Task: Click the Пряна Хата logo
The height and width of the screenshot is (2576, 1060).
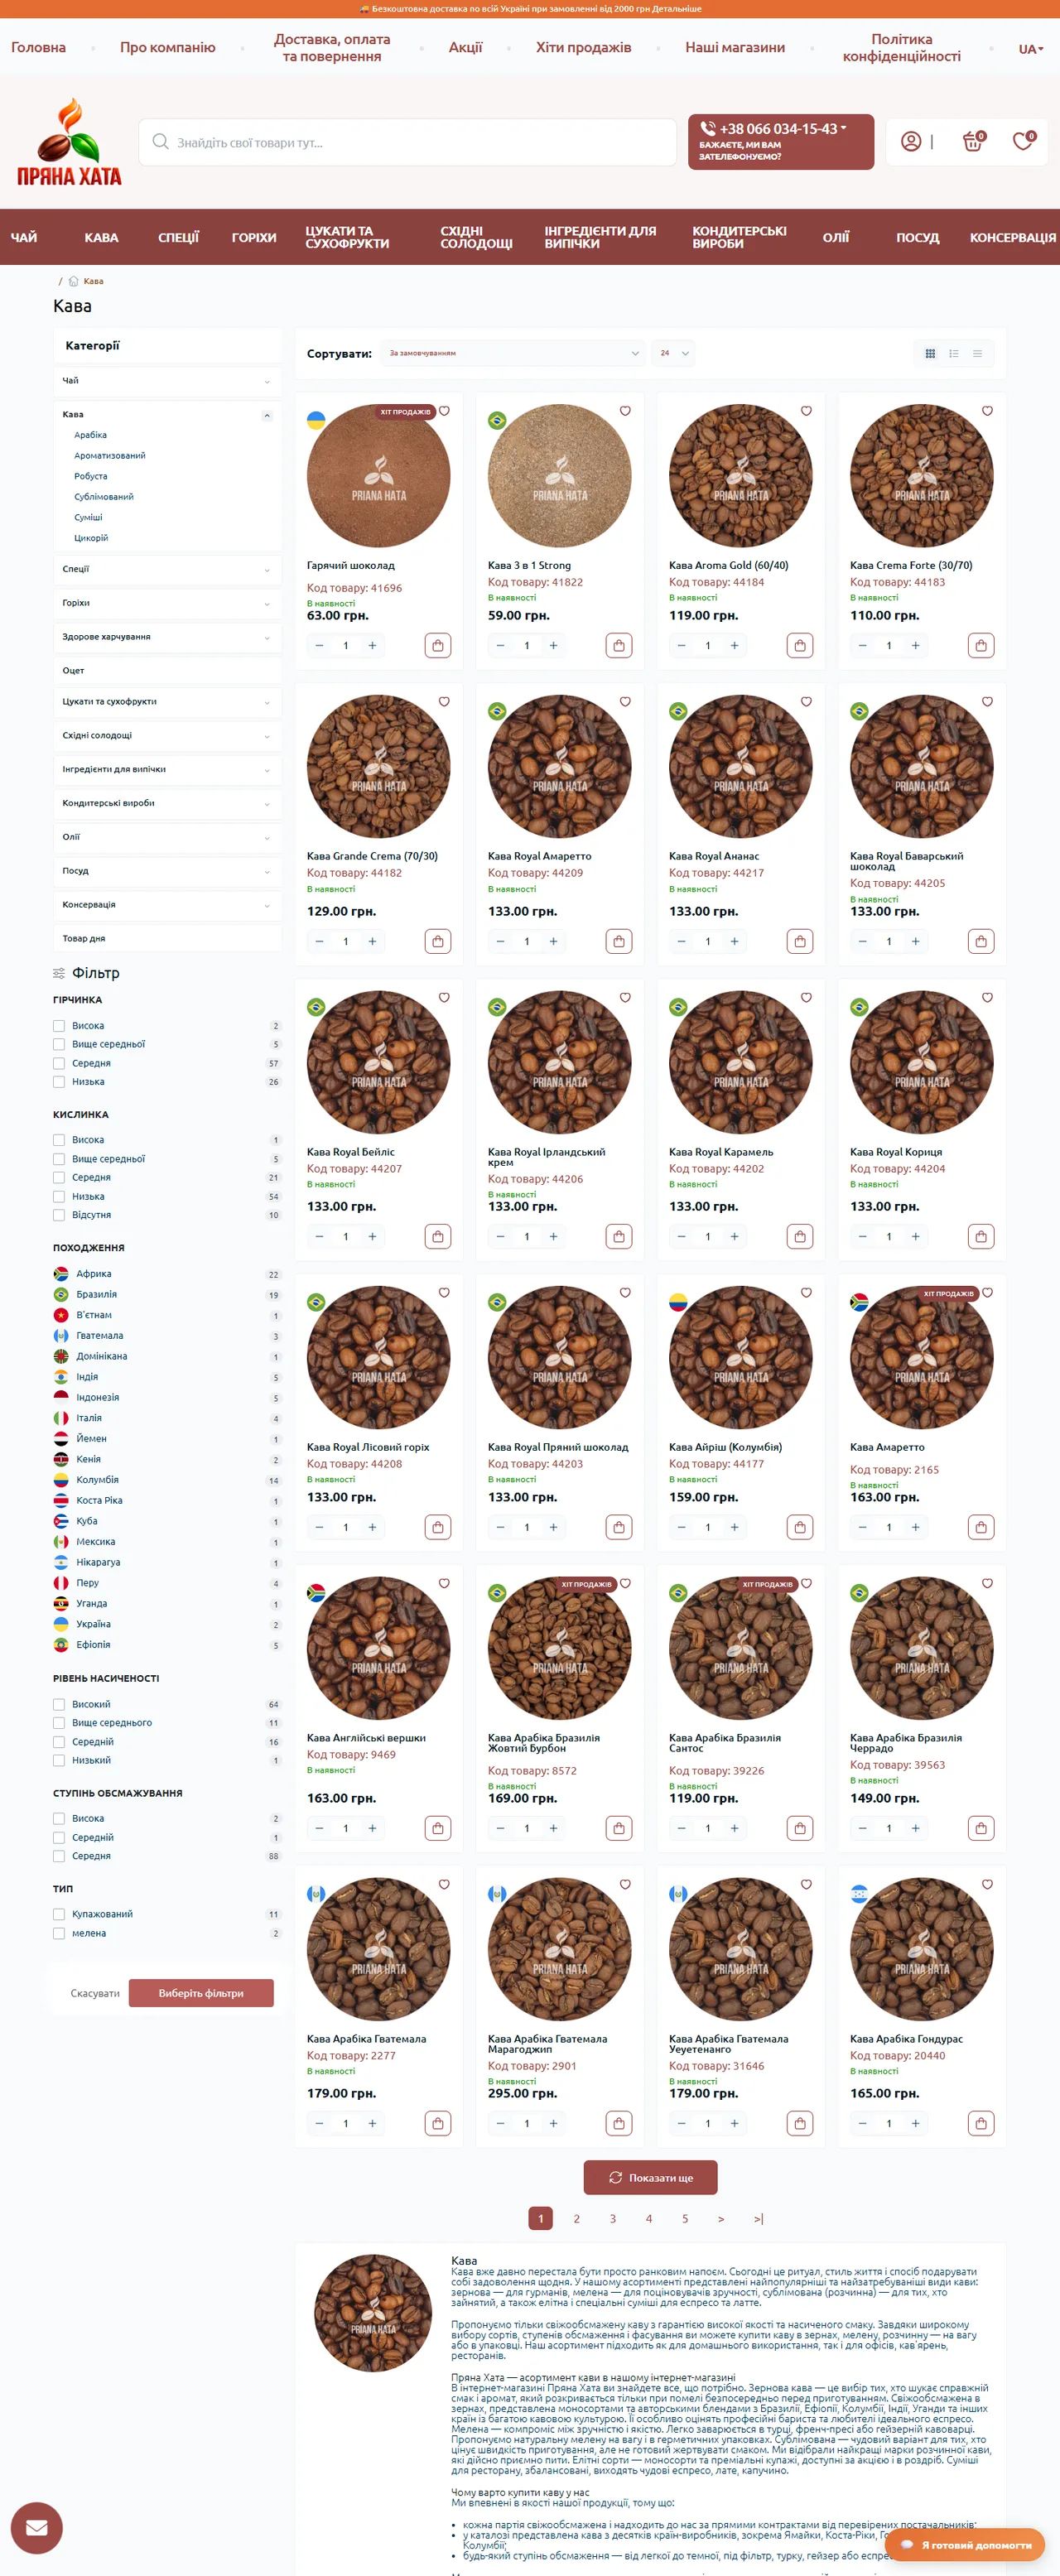Action: pyautogui.click(x=69, y=142)
